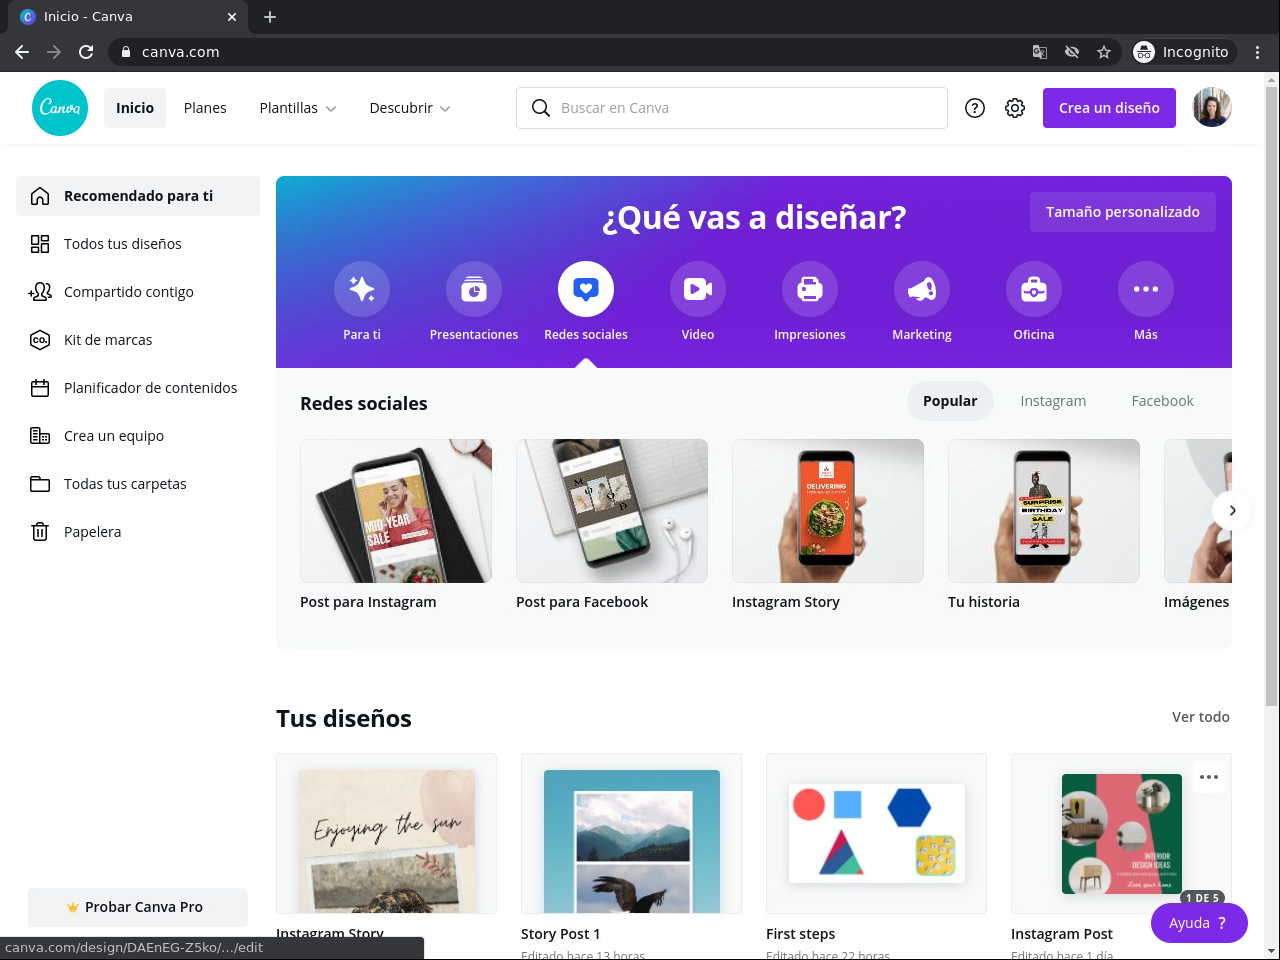Open Instagram Story template thumbnail

pos(828,511)
